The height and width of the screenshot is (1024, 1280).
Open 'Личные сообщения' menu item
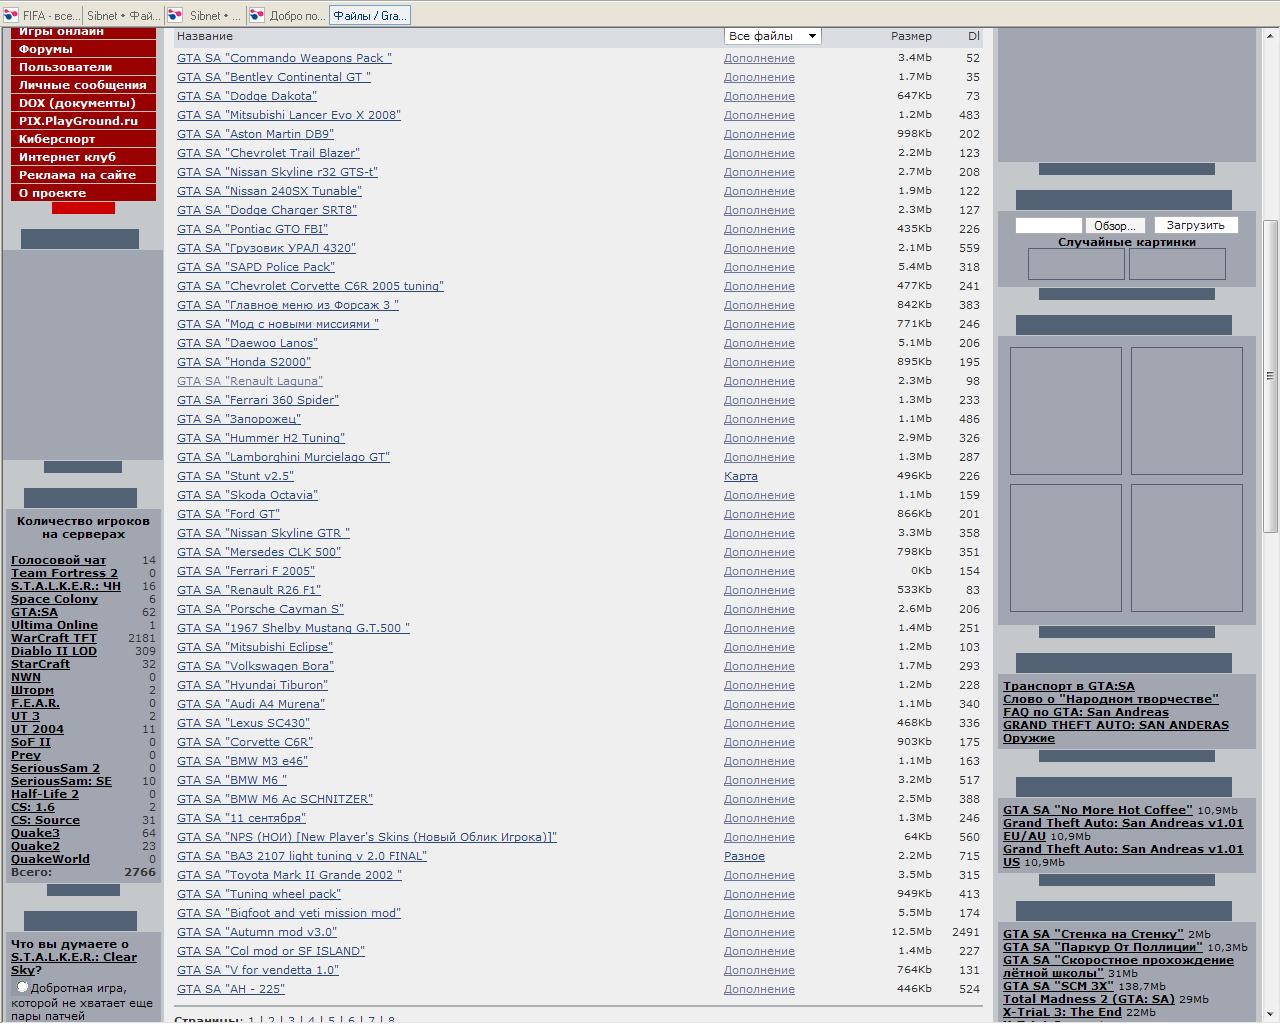[x=83, y=85]
